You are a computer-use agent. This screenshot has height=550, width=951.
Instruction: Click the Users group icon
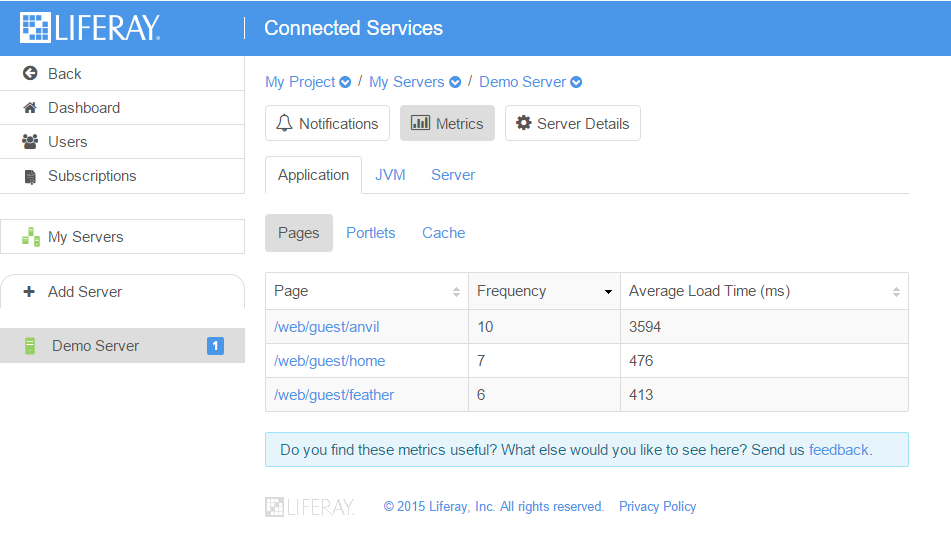coord(30,142)
